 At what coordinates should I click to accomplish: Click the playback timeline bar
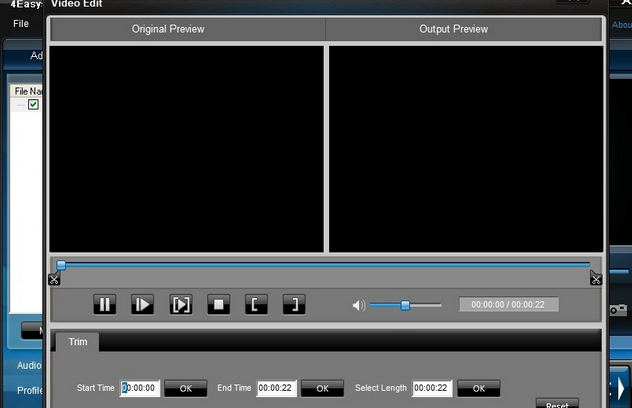[x=325, y=265]
